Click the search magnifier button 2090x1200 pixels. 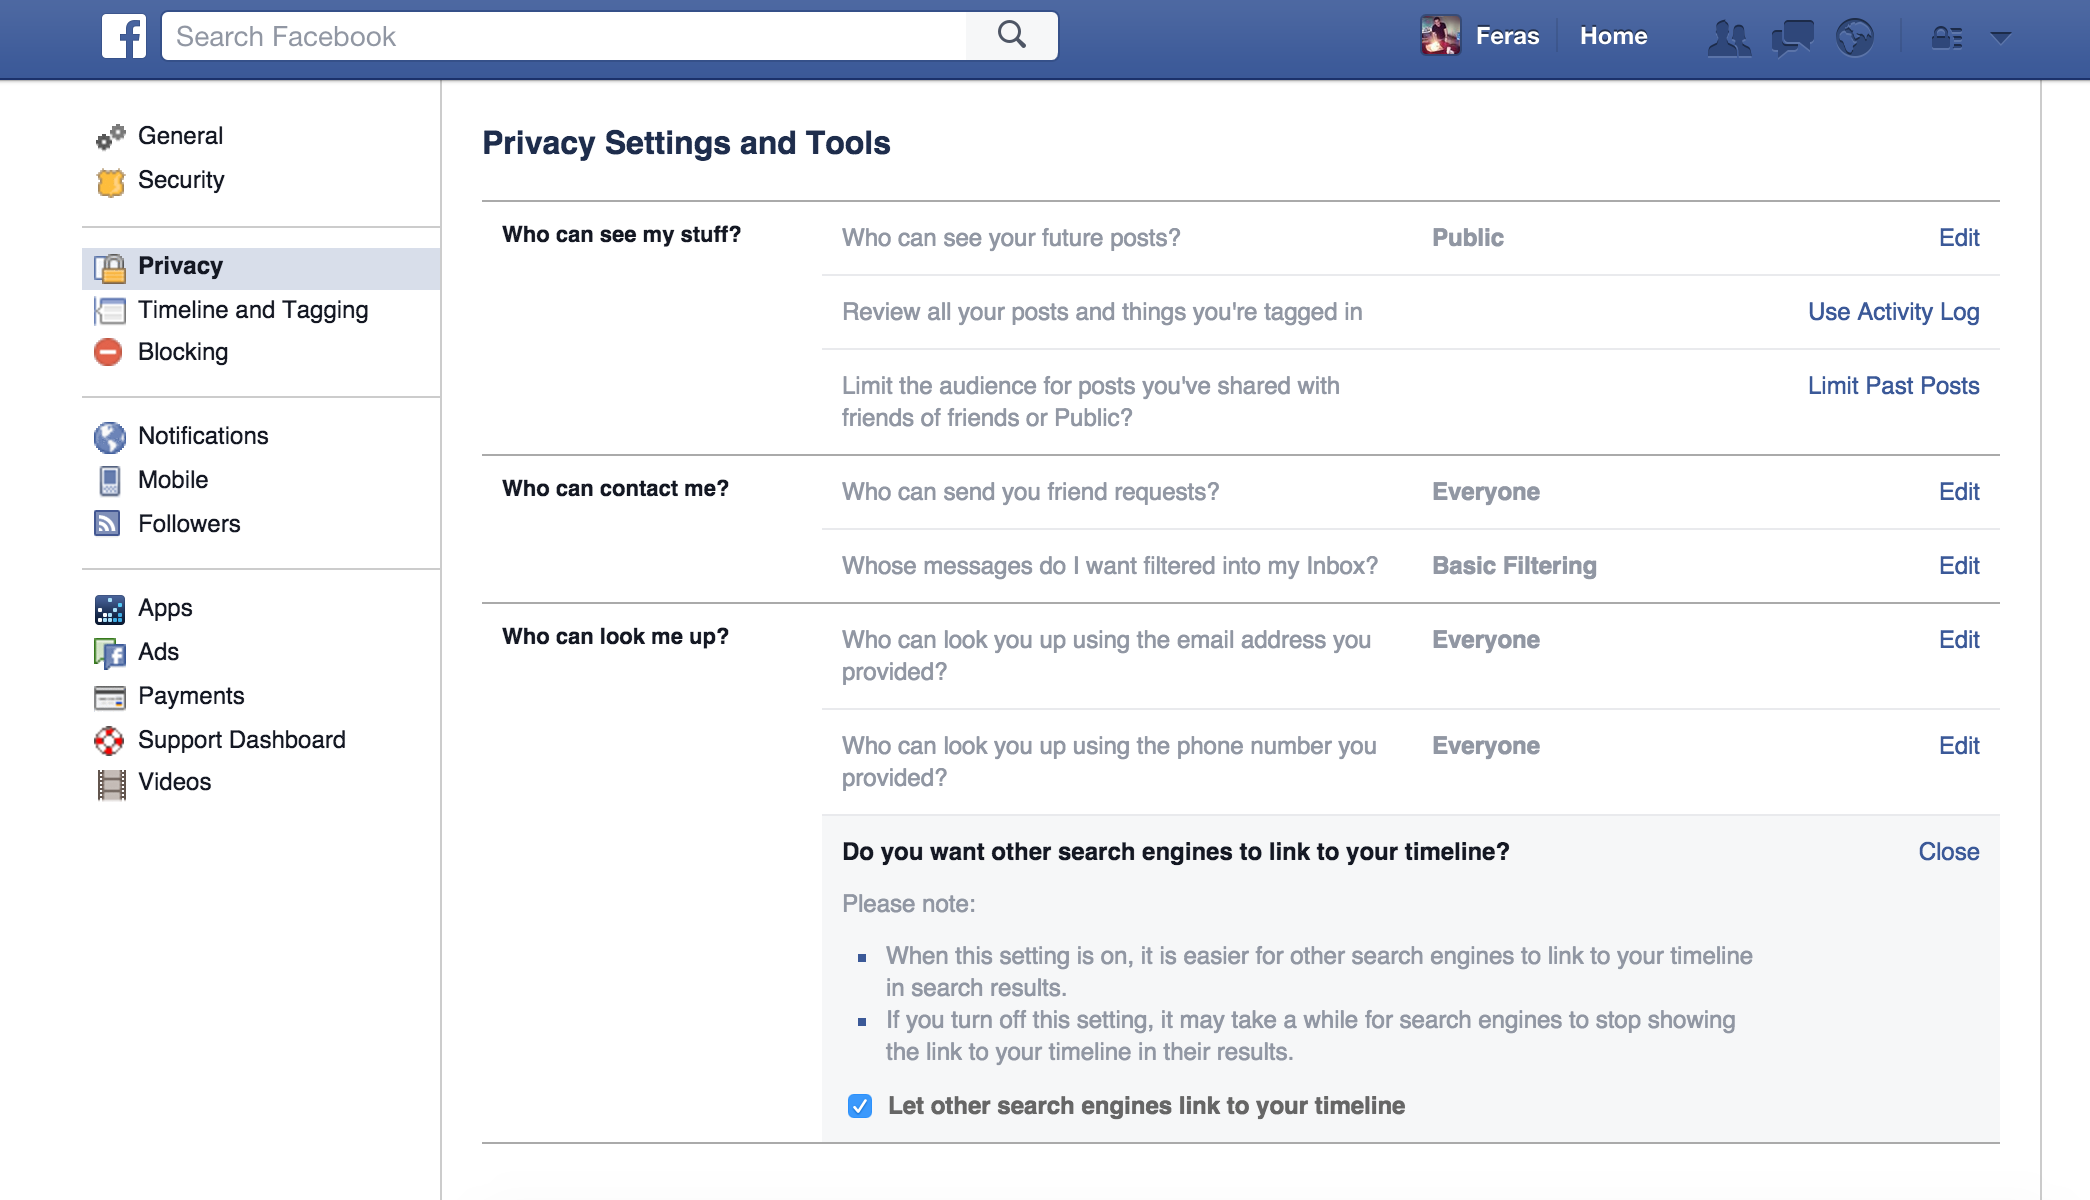1011,36
